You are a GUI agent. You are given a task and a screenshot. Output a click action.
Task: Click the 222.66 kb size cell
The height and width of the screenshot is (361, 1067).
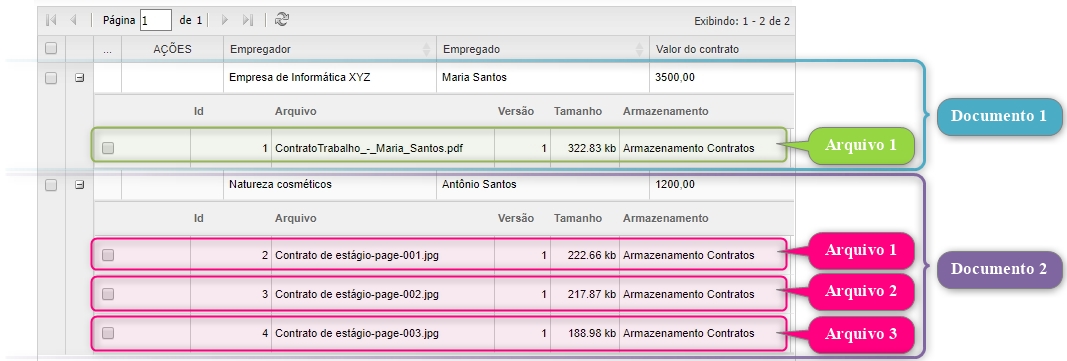(585, 256)
